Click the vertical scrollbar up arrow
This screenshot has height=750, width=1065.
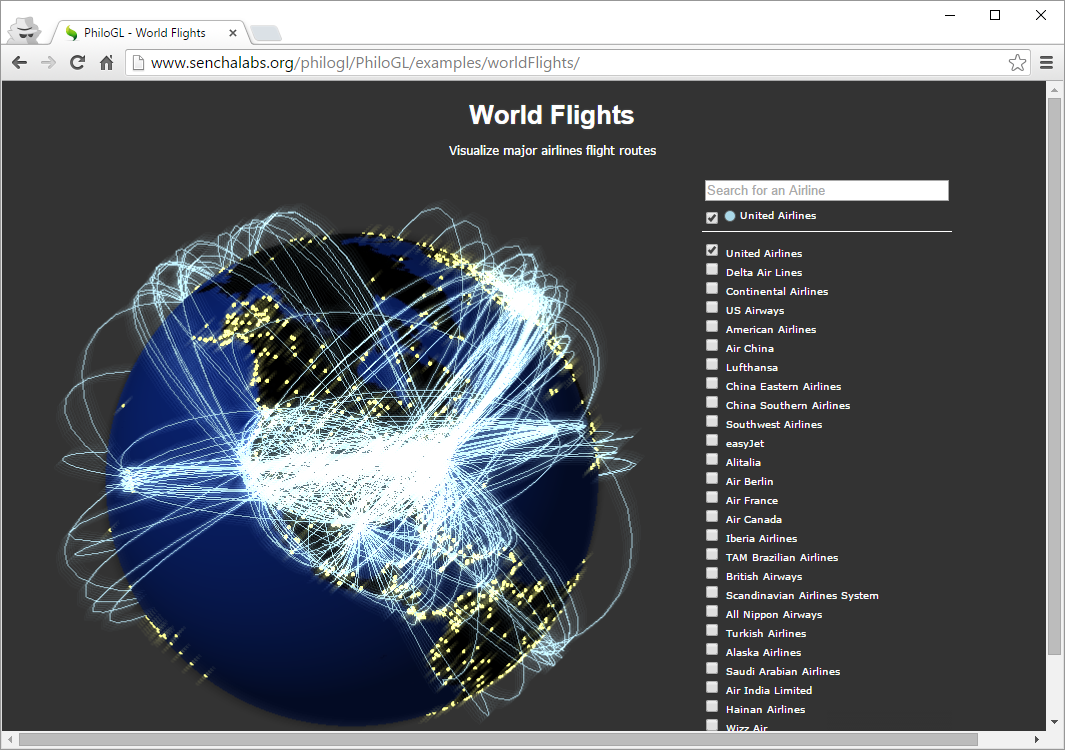pos(1054,90)
